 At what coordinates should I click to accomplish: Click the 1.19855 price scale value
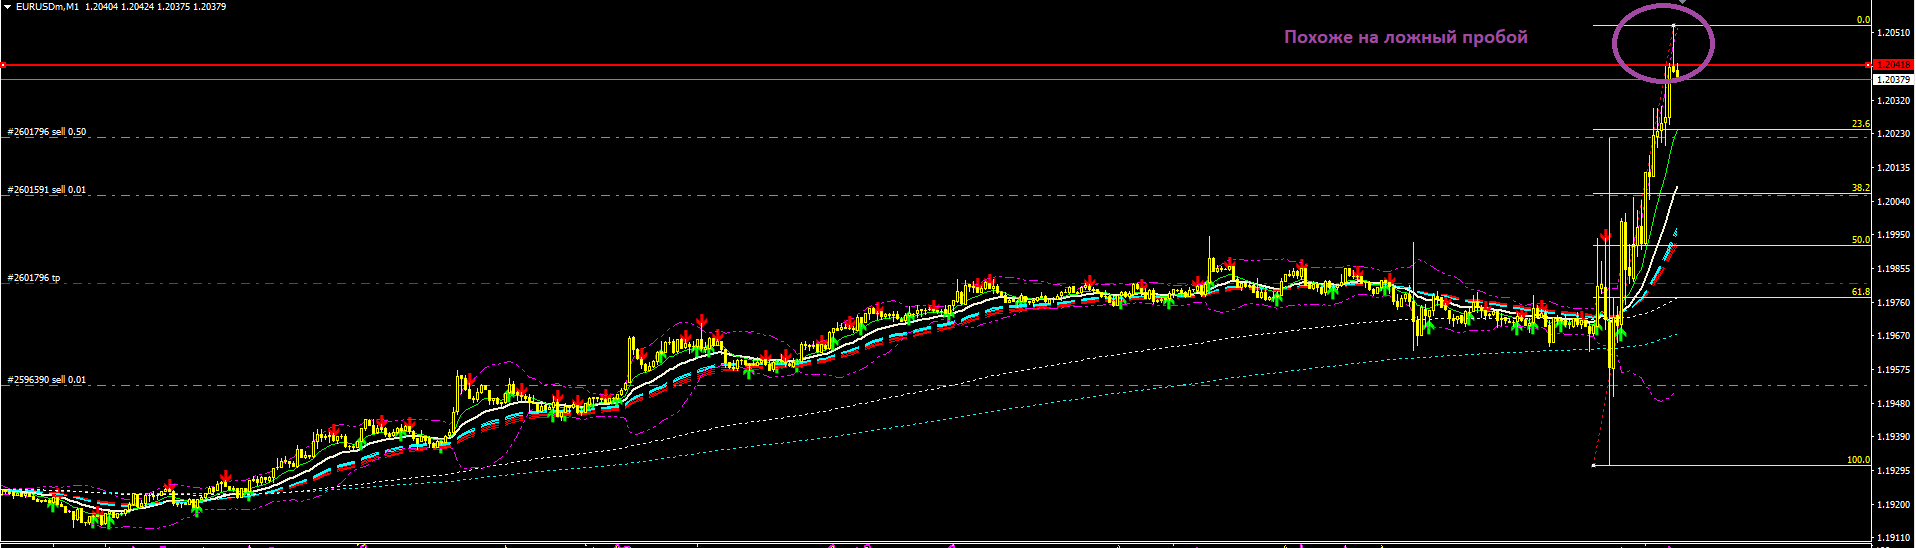pyautogui.click(x=1894, y=269)
